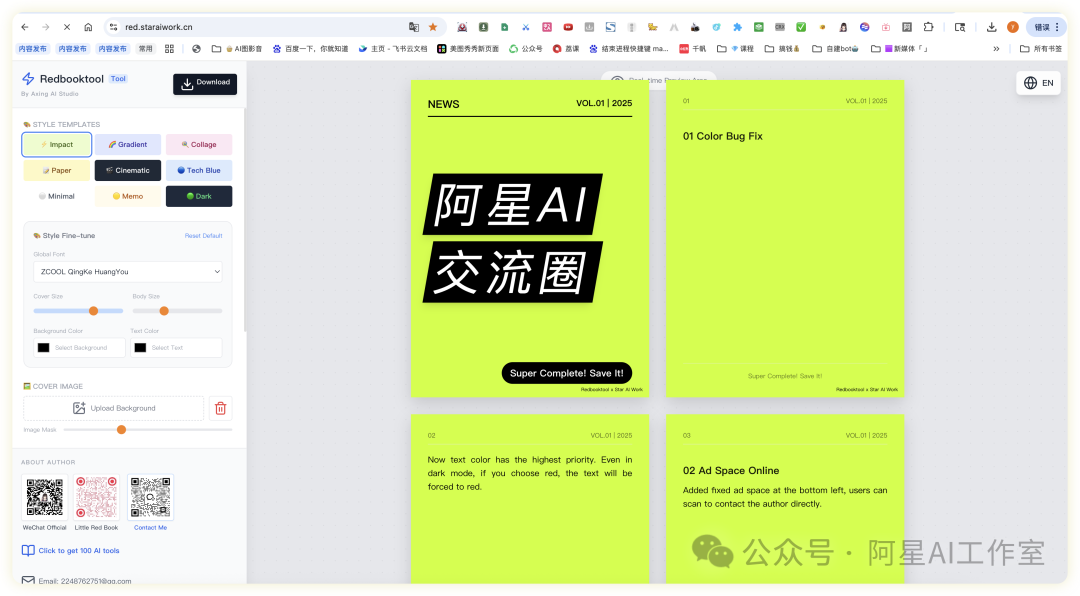Download the generated card images
Viewport: 1080px width, 596px height.
(x=205, y=83)
